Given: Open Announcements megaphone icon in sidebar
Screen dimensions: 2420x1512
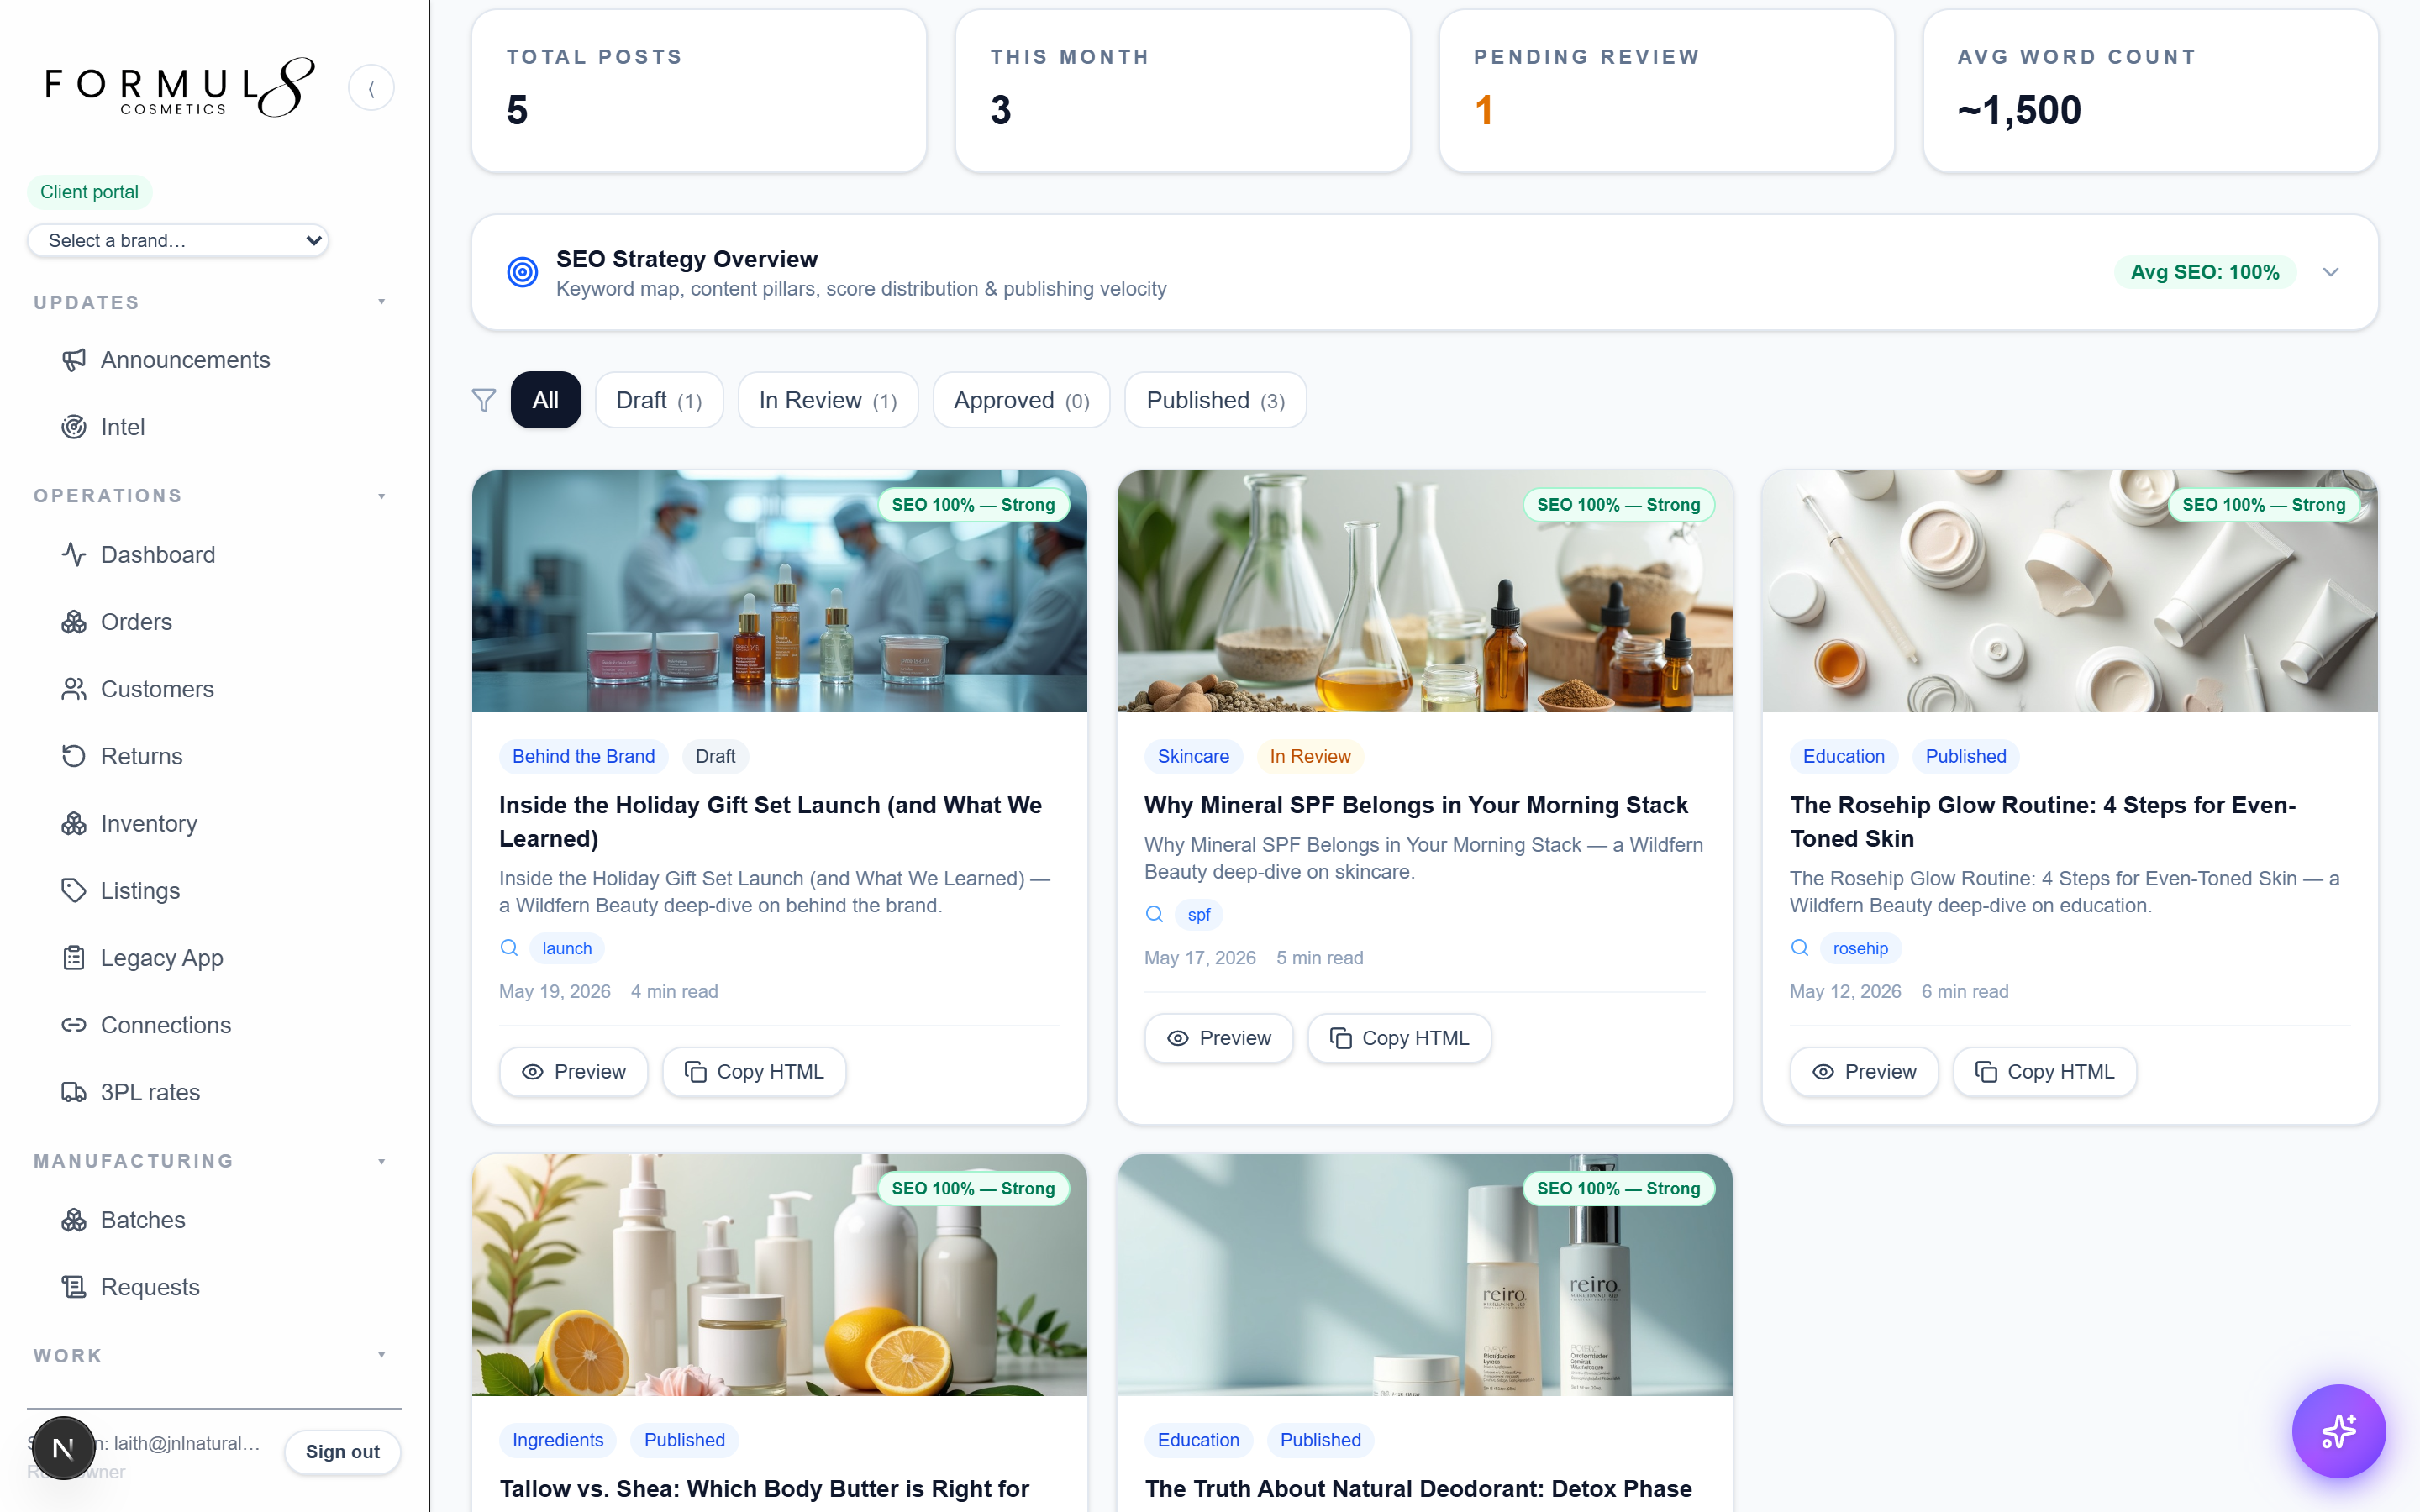Looking at the screenshot, I should tap(74, 360).
